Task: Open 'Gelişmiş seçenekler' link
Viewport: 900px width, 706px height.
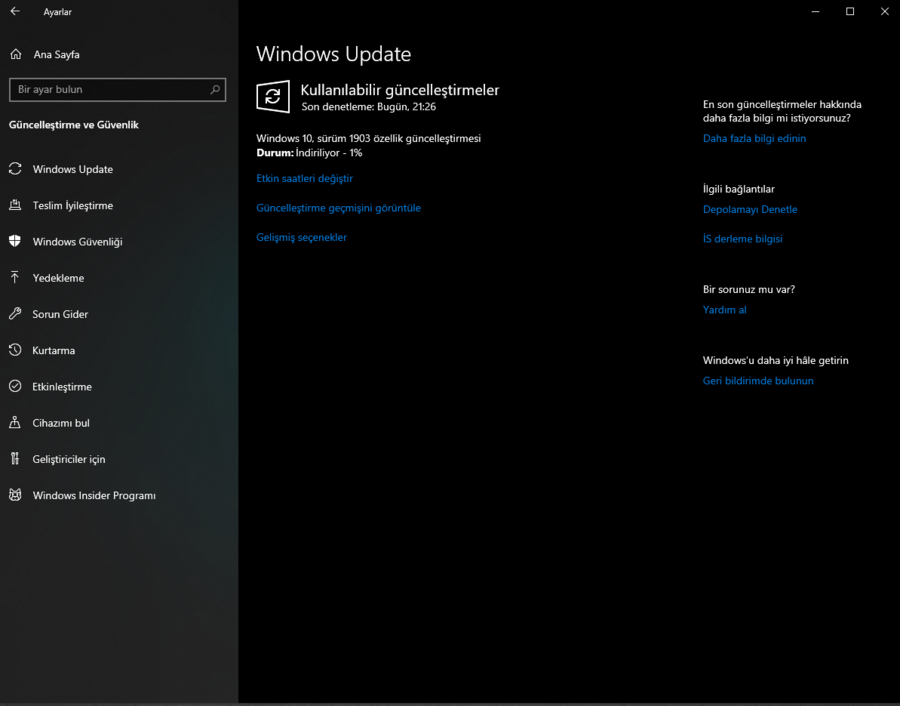Action: point(301,237)
